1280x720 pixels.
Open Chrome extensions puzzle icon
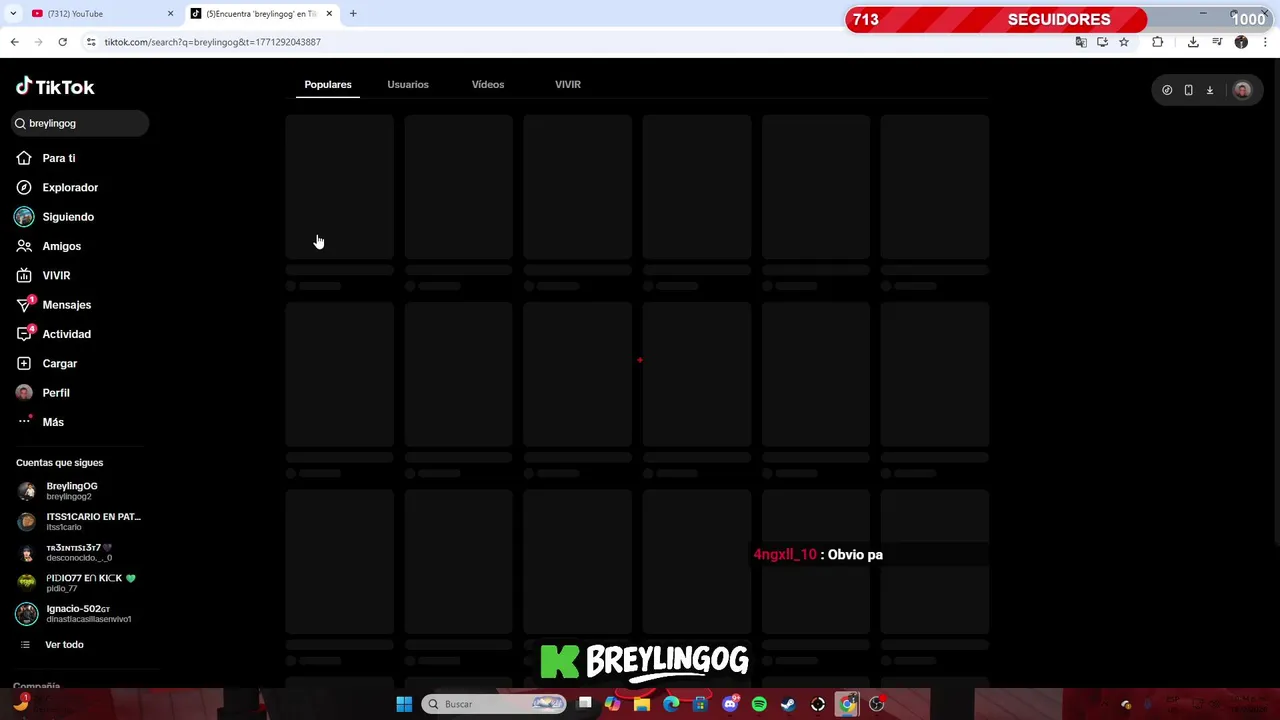pyautogui.click(x=1158, y=42)
